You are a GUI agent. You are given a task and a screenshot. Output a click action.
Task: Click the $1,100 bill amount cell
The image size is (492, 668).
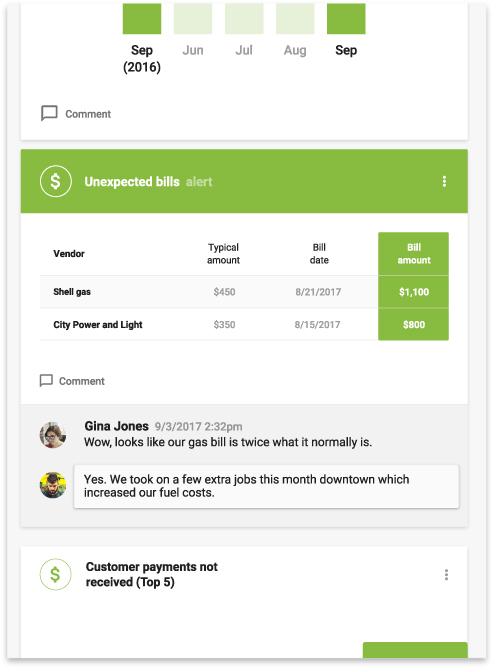(414, 292)
